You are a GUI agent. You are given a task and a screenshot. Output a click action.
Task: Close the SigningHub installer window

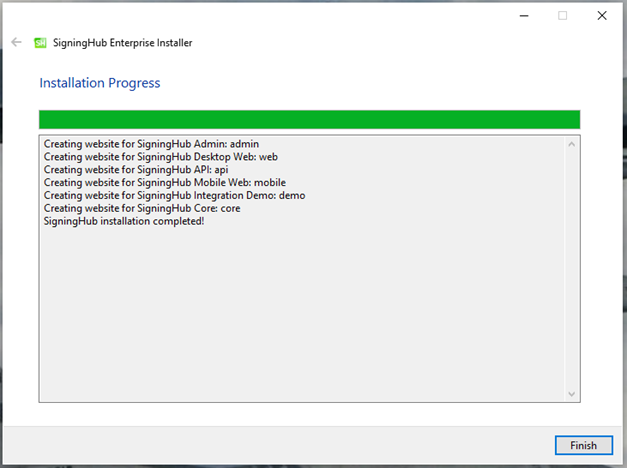click(602, 16)
